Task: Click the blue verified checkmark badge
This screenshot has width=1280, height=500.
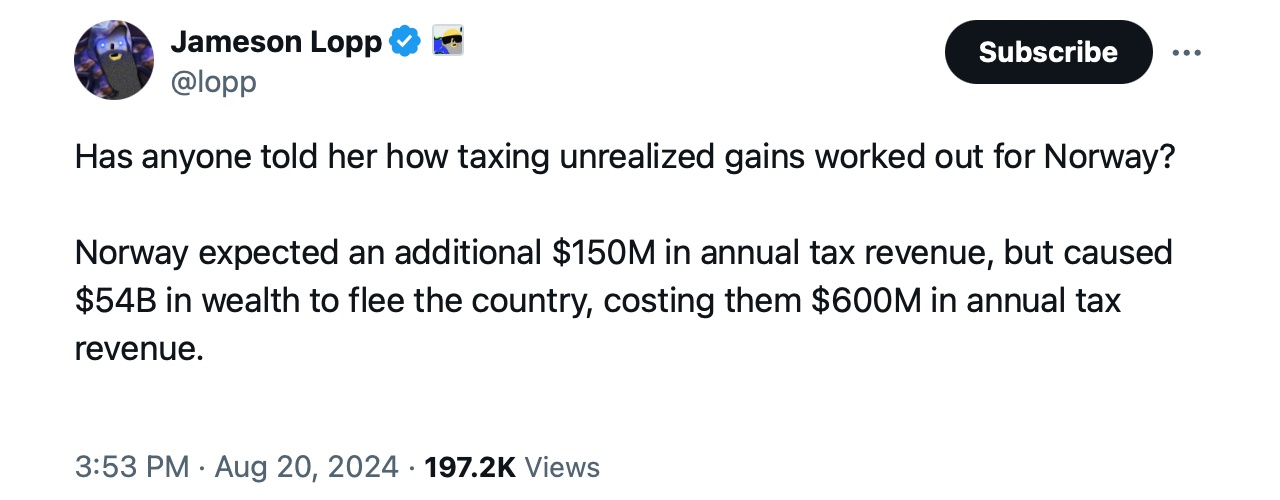Action: click(405, 42)
